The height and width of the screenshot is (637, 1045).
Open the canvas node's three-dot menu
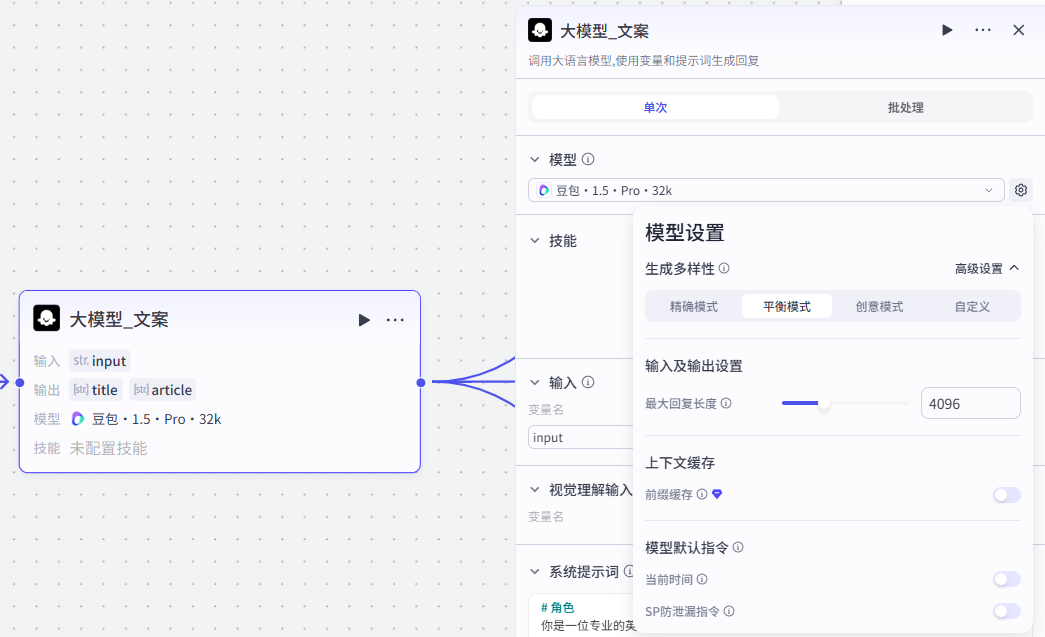point(395,320)
